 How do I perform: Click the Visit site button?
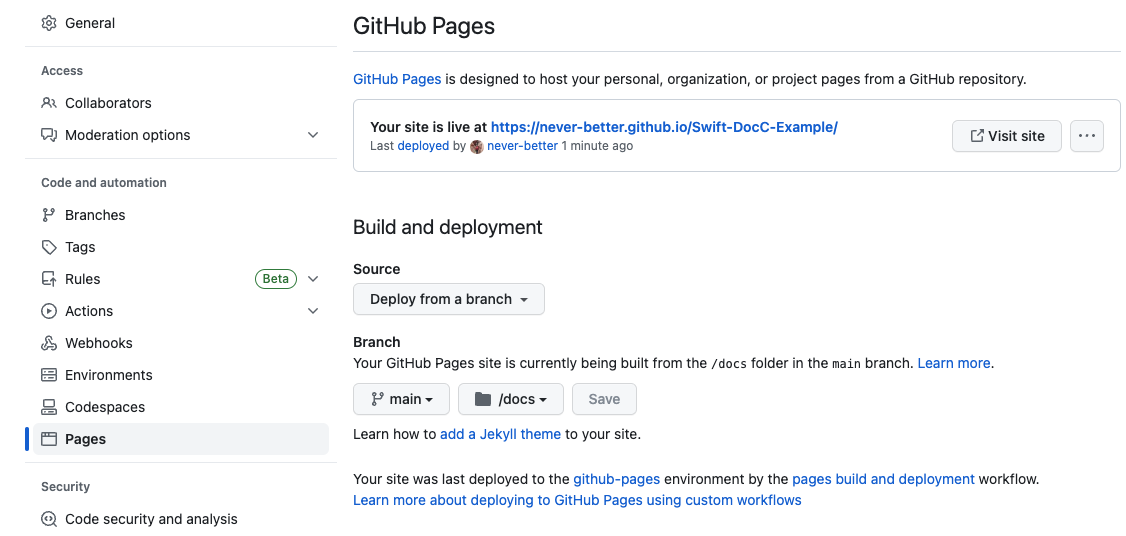pos(1006,136)
